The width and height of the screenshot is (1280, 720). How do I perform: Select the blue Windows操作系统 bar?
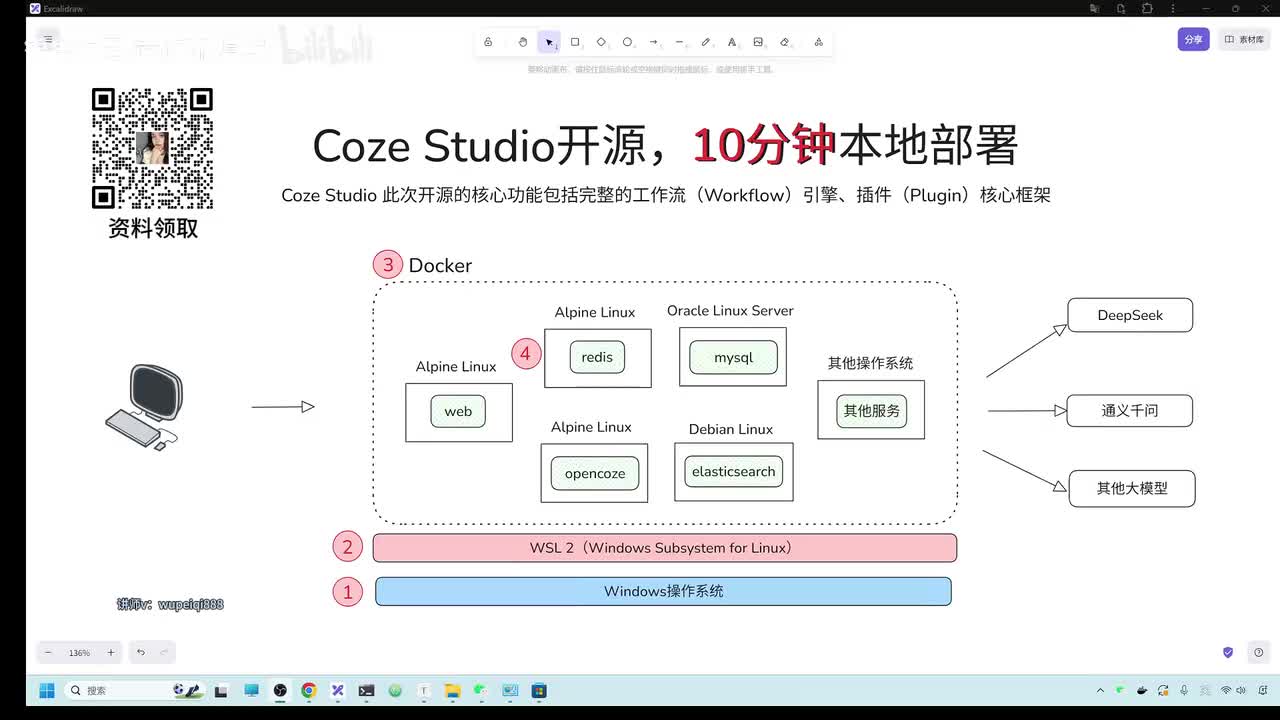[x=663, y=591]
